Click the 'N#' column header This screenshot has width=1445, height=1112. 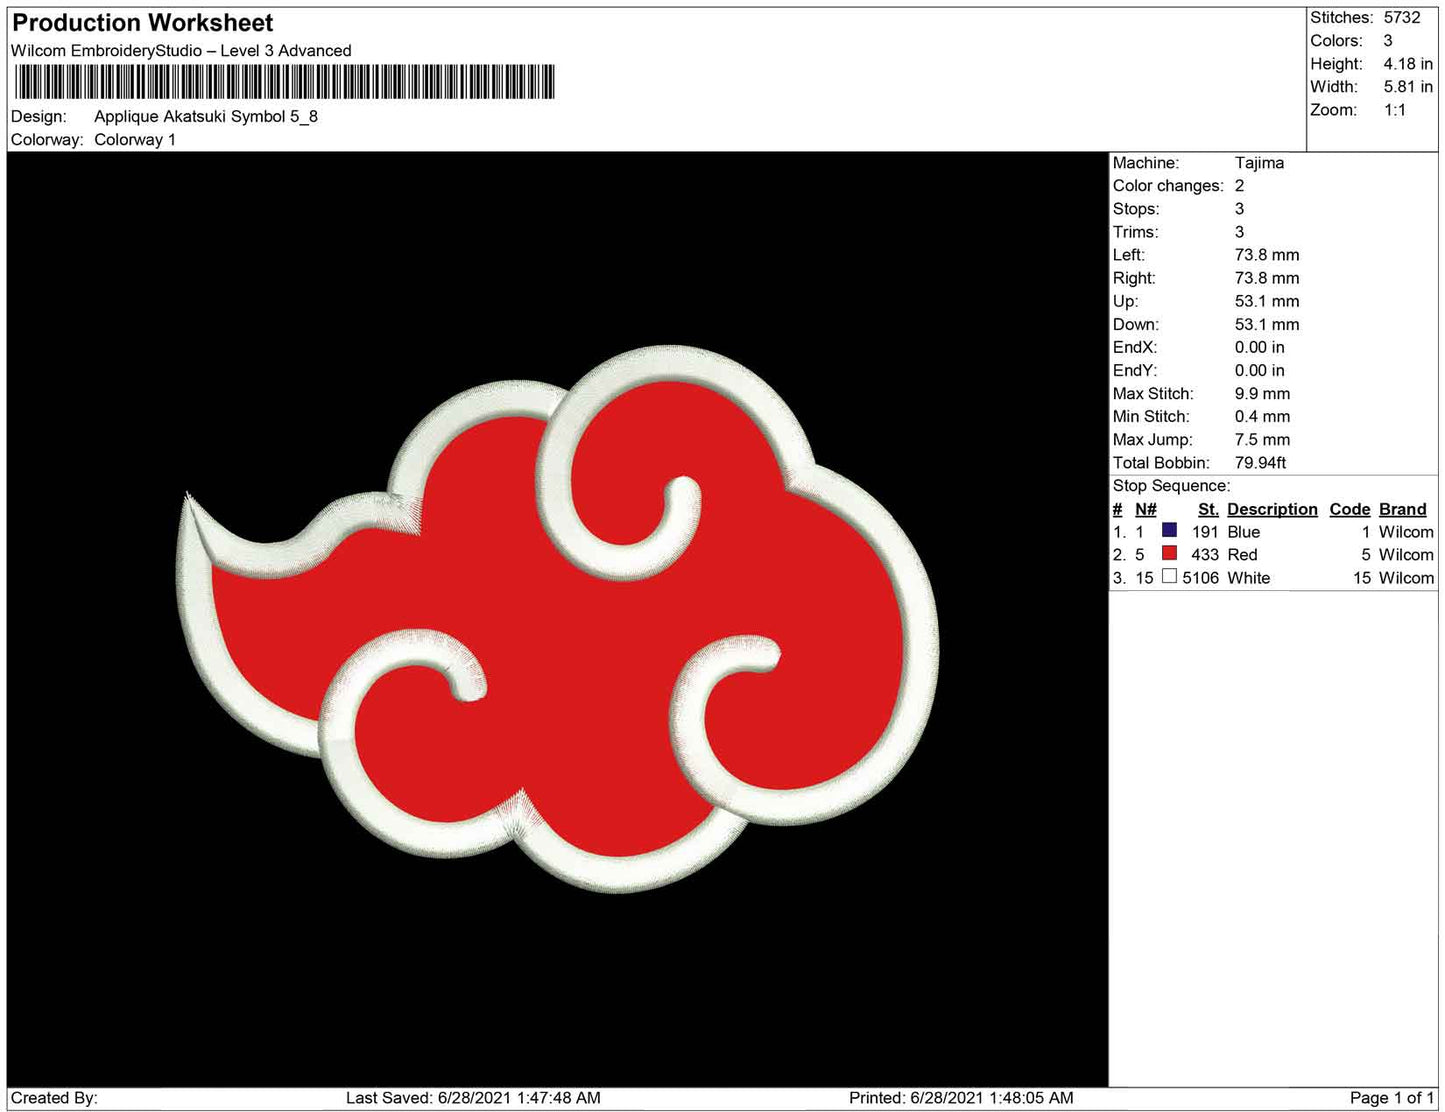coord(1146,509)
